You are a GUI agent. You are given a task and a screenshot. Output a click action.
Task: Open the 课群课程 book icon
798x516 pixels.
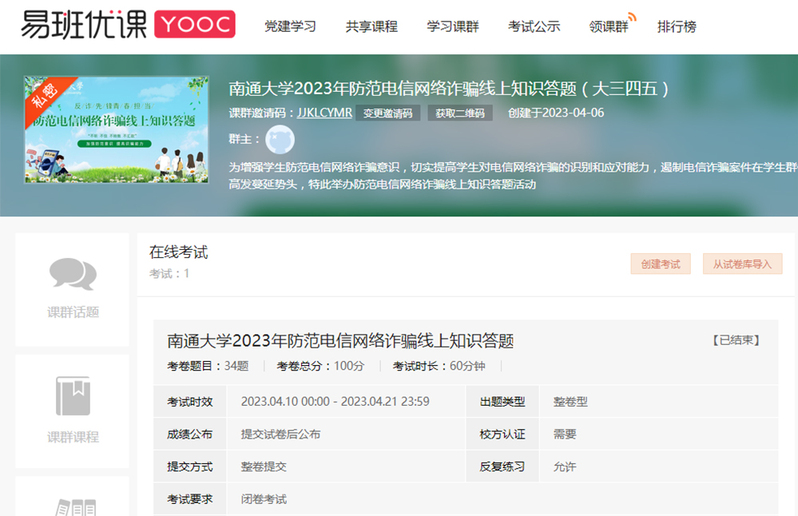73,396
